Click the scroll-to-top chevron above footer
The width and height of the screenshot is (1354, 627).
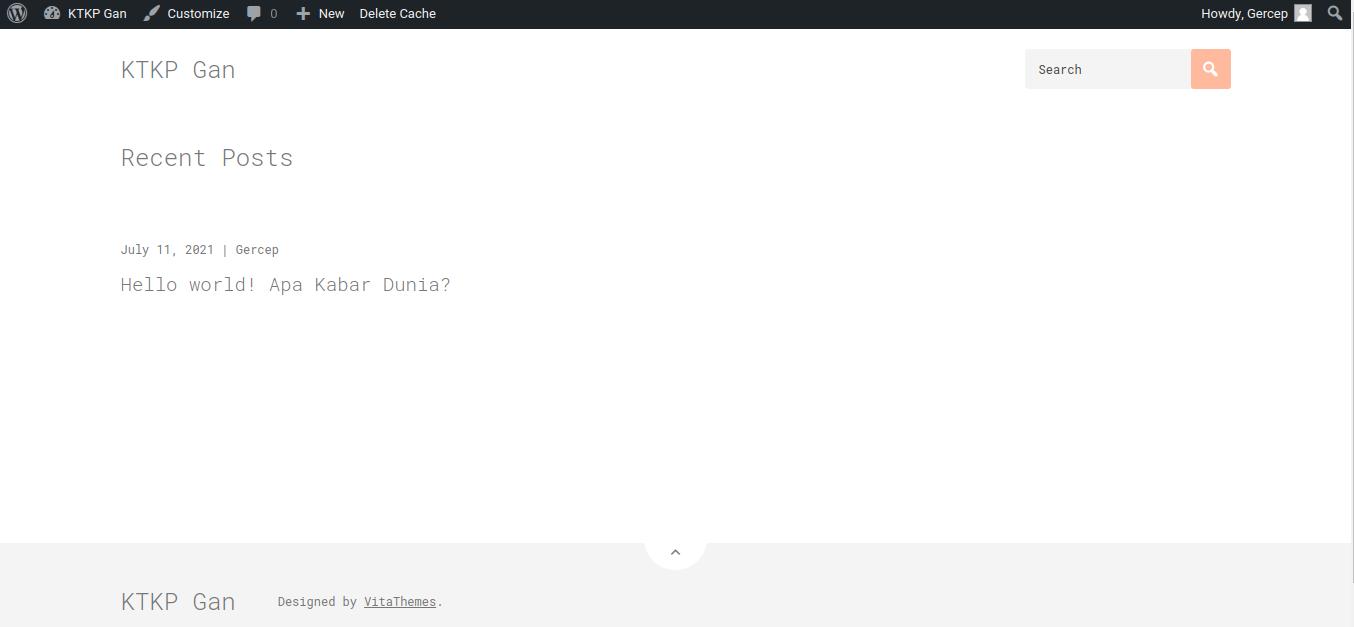(x=675, y=552)
